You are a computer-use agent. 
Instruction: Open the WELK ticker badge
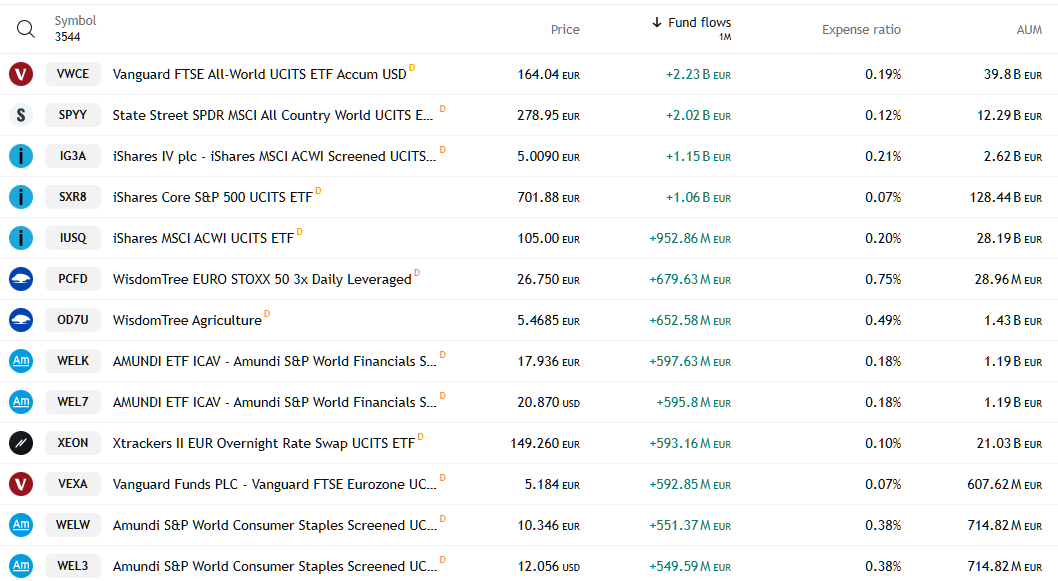click(73, 361)
